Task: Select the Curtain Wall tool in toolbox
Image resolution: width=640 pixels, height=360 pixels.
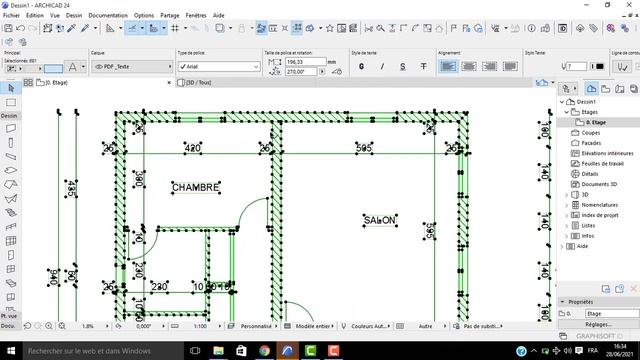Action: pos(11,241)
